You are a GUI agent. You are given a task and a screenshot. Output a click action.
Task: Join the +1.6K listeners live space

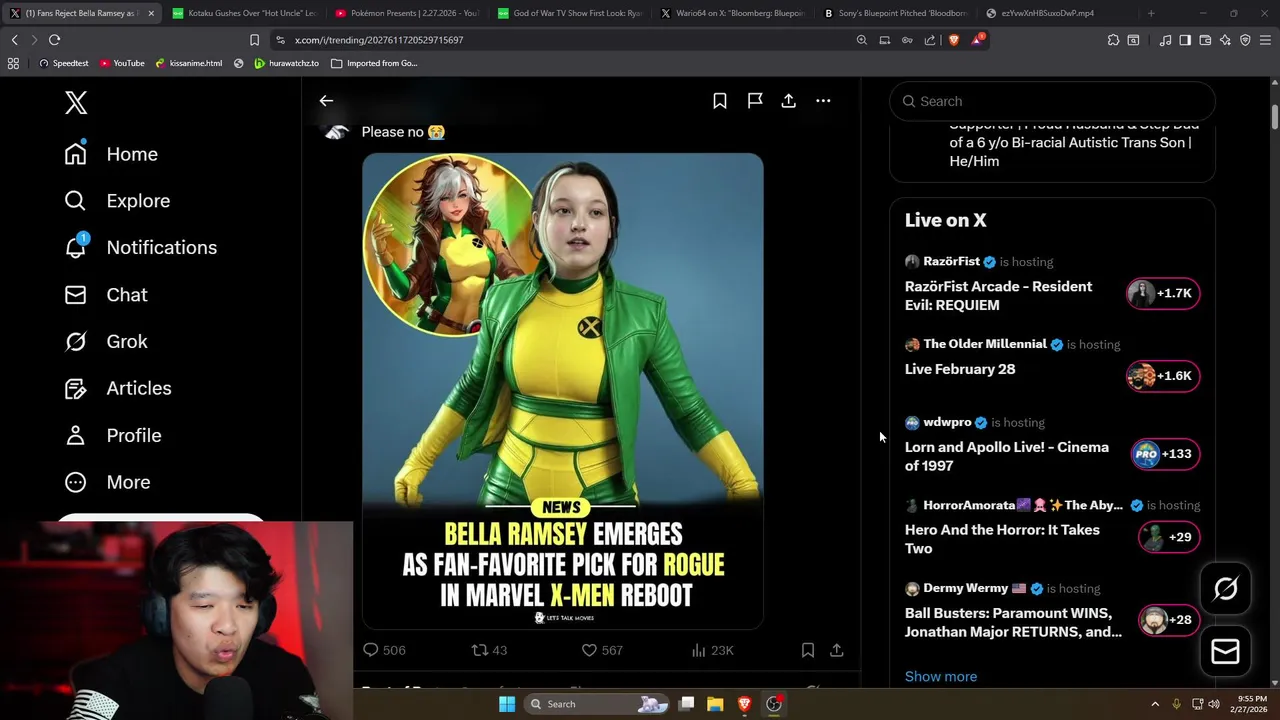1163,376
